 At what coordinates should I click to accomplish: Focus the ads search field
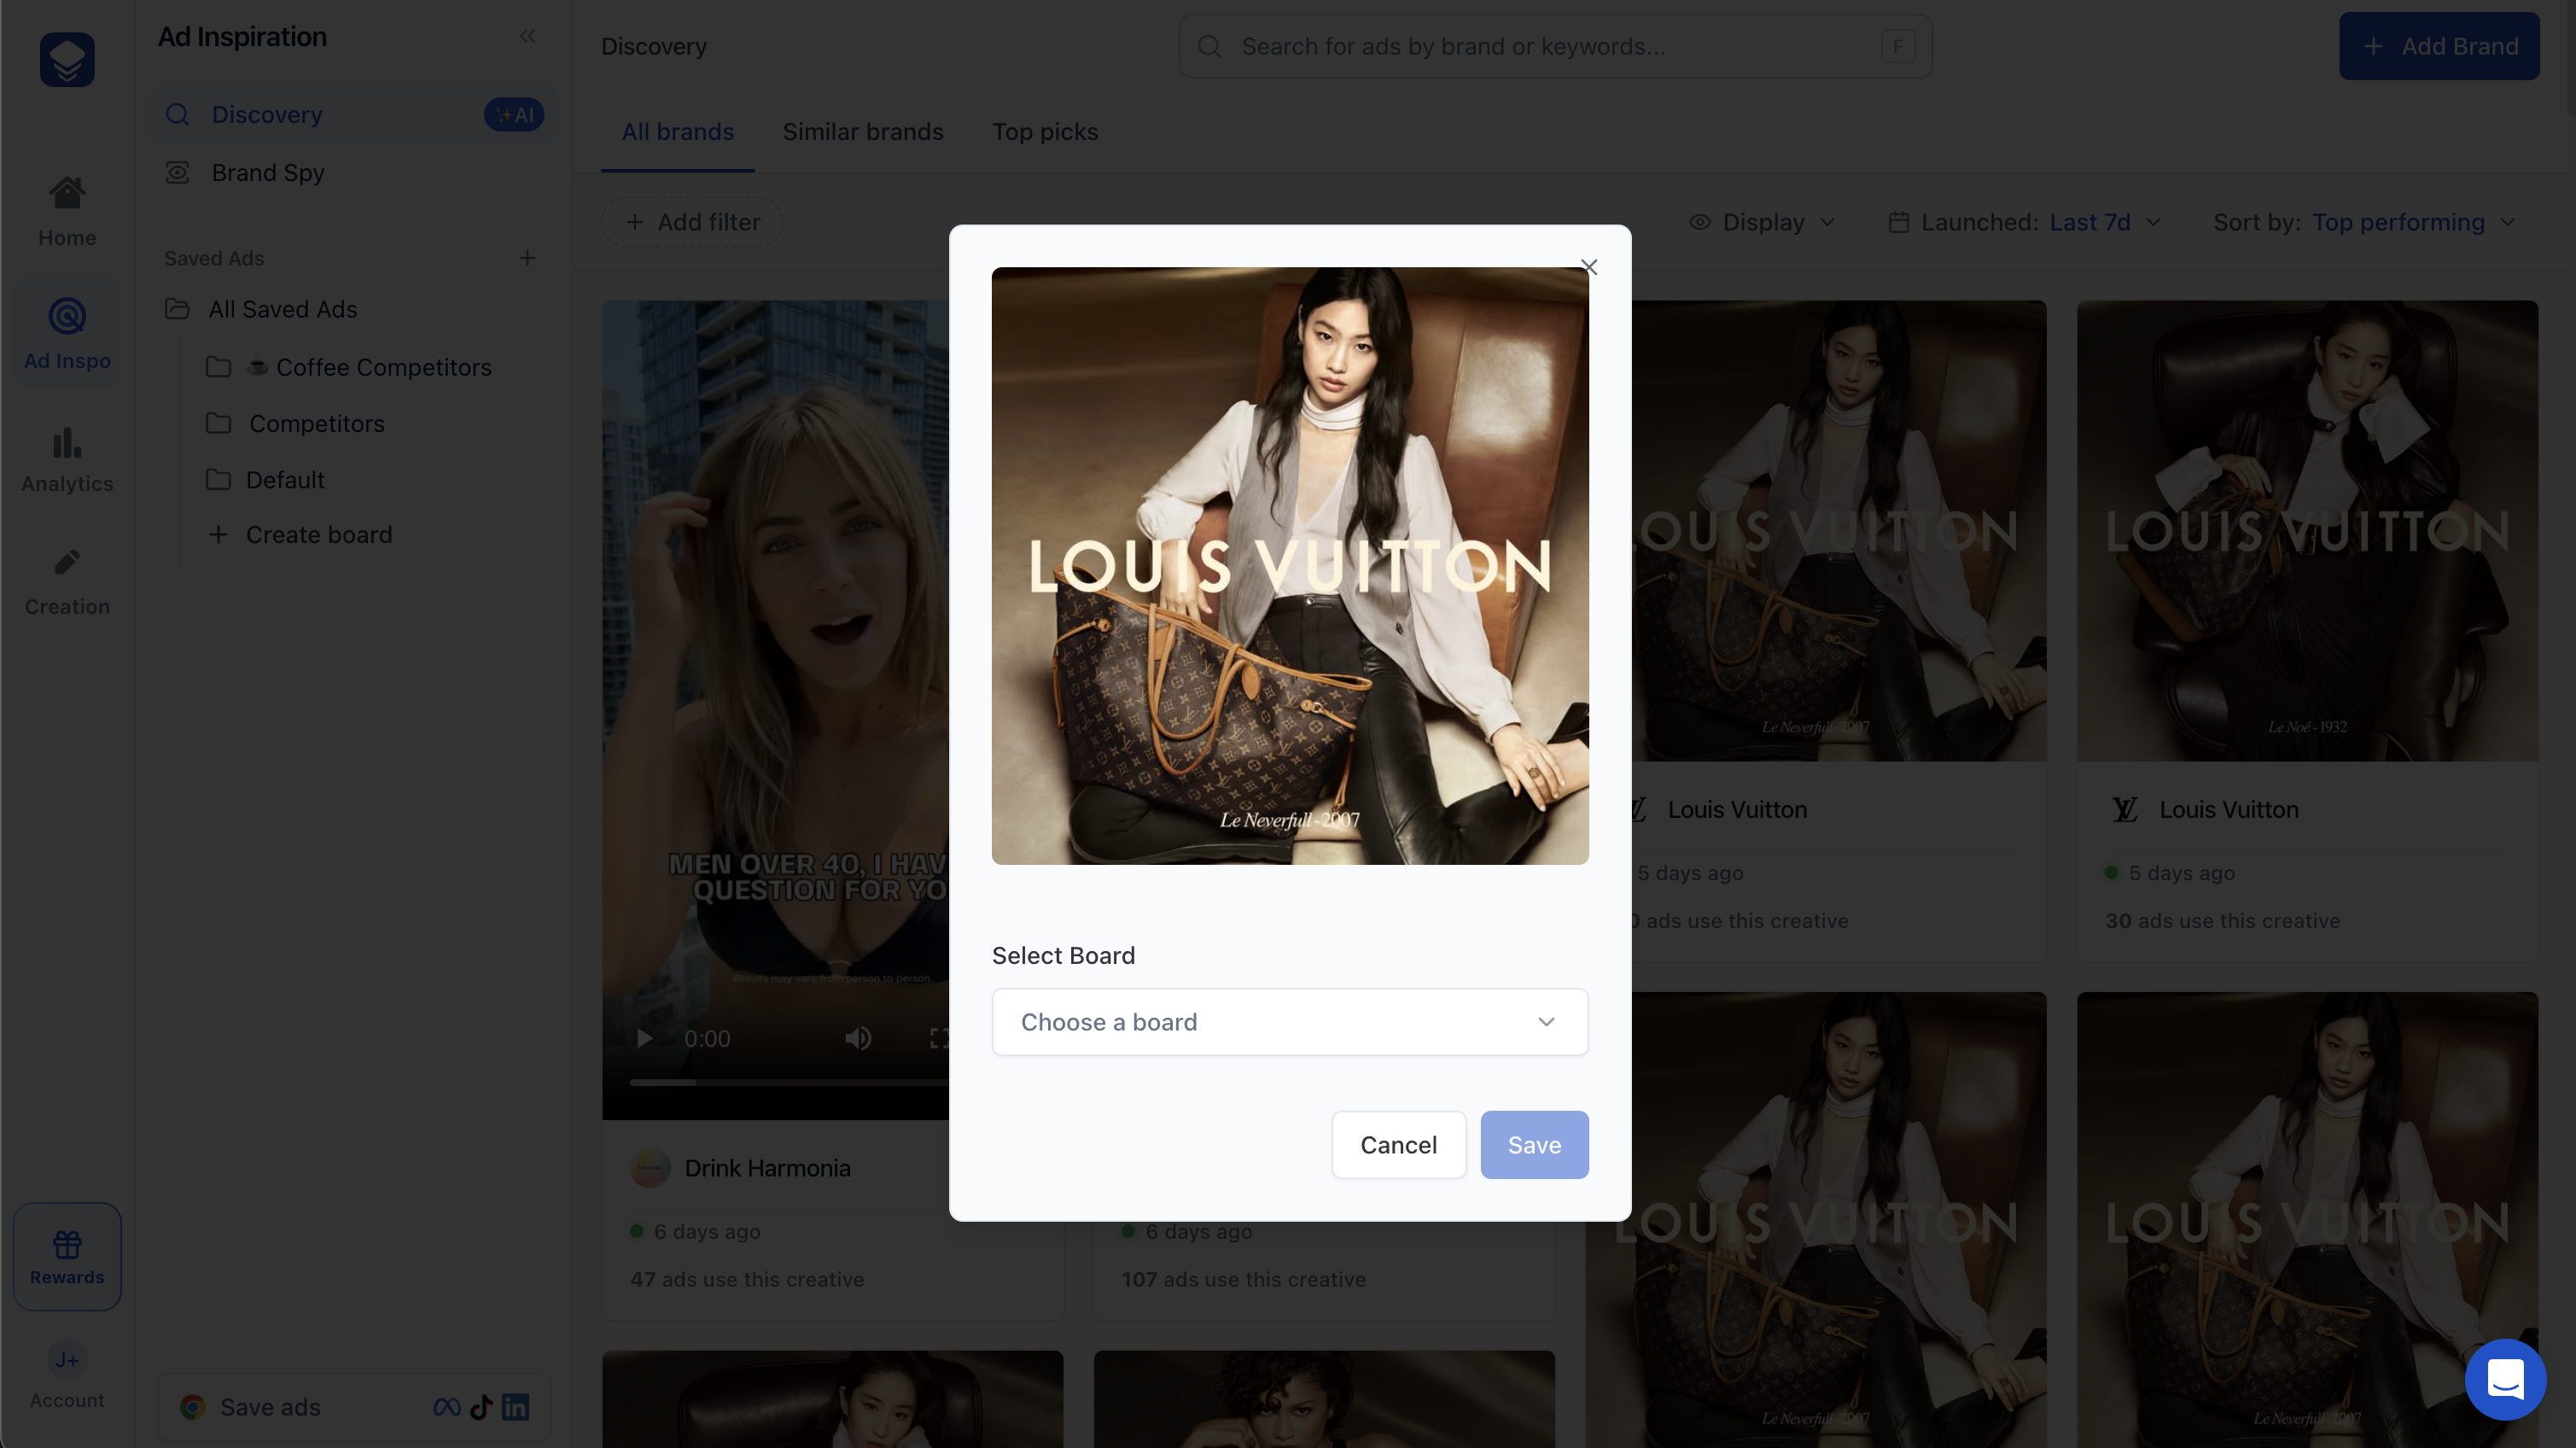point(1555,46)
